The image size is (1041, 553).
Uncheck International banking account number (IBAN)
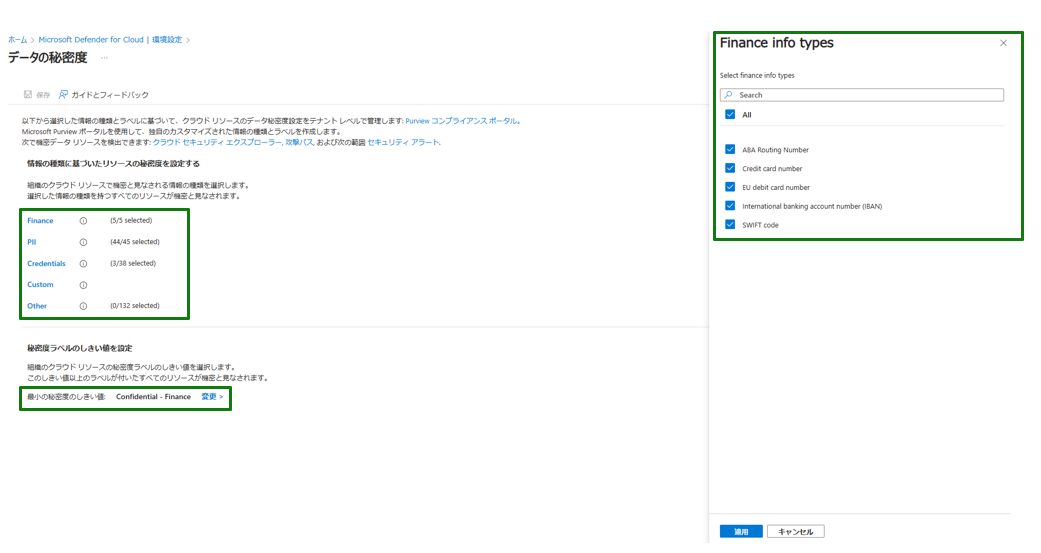click(730, 206)
